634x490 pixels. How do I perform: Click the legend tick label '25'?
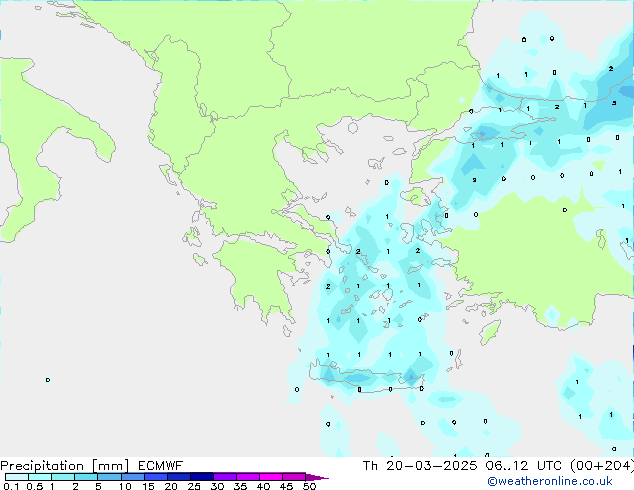(x=194, y=486)
